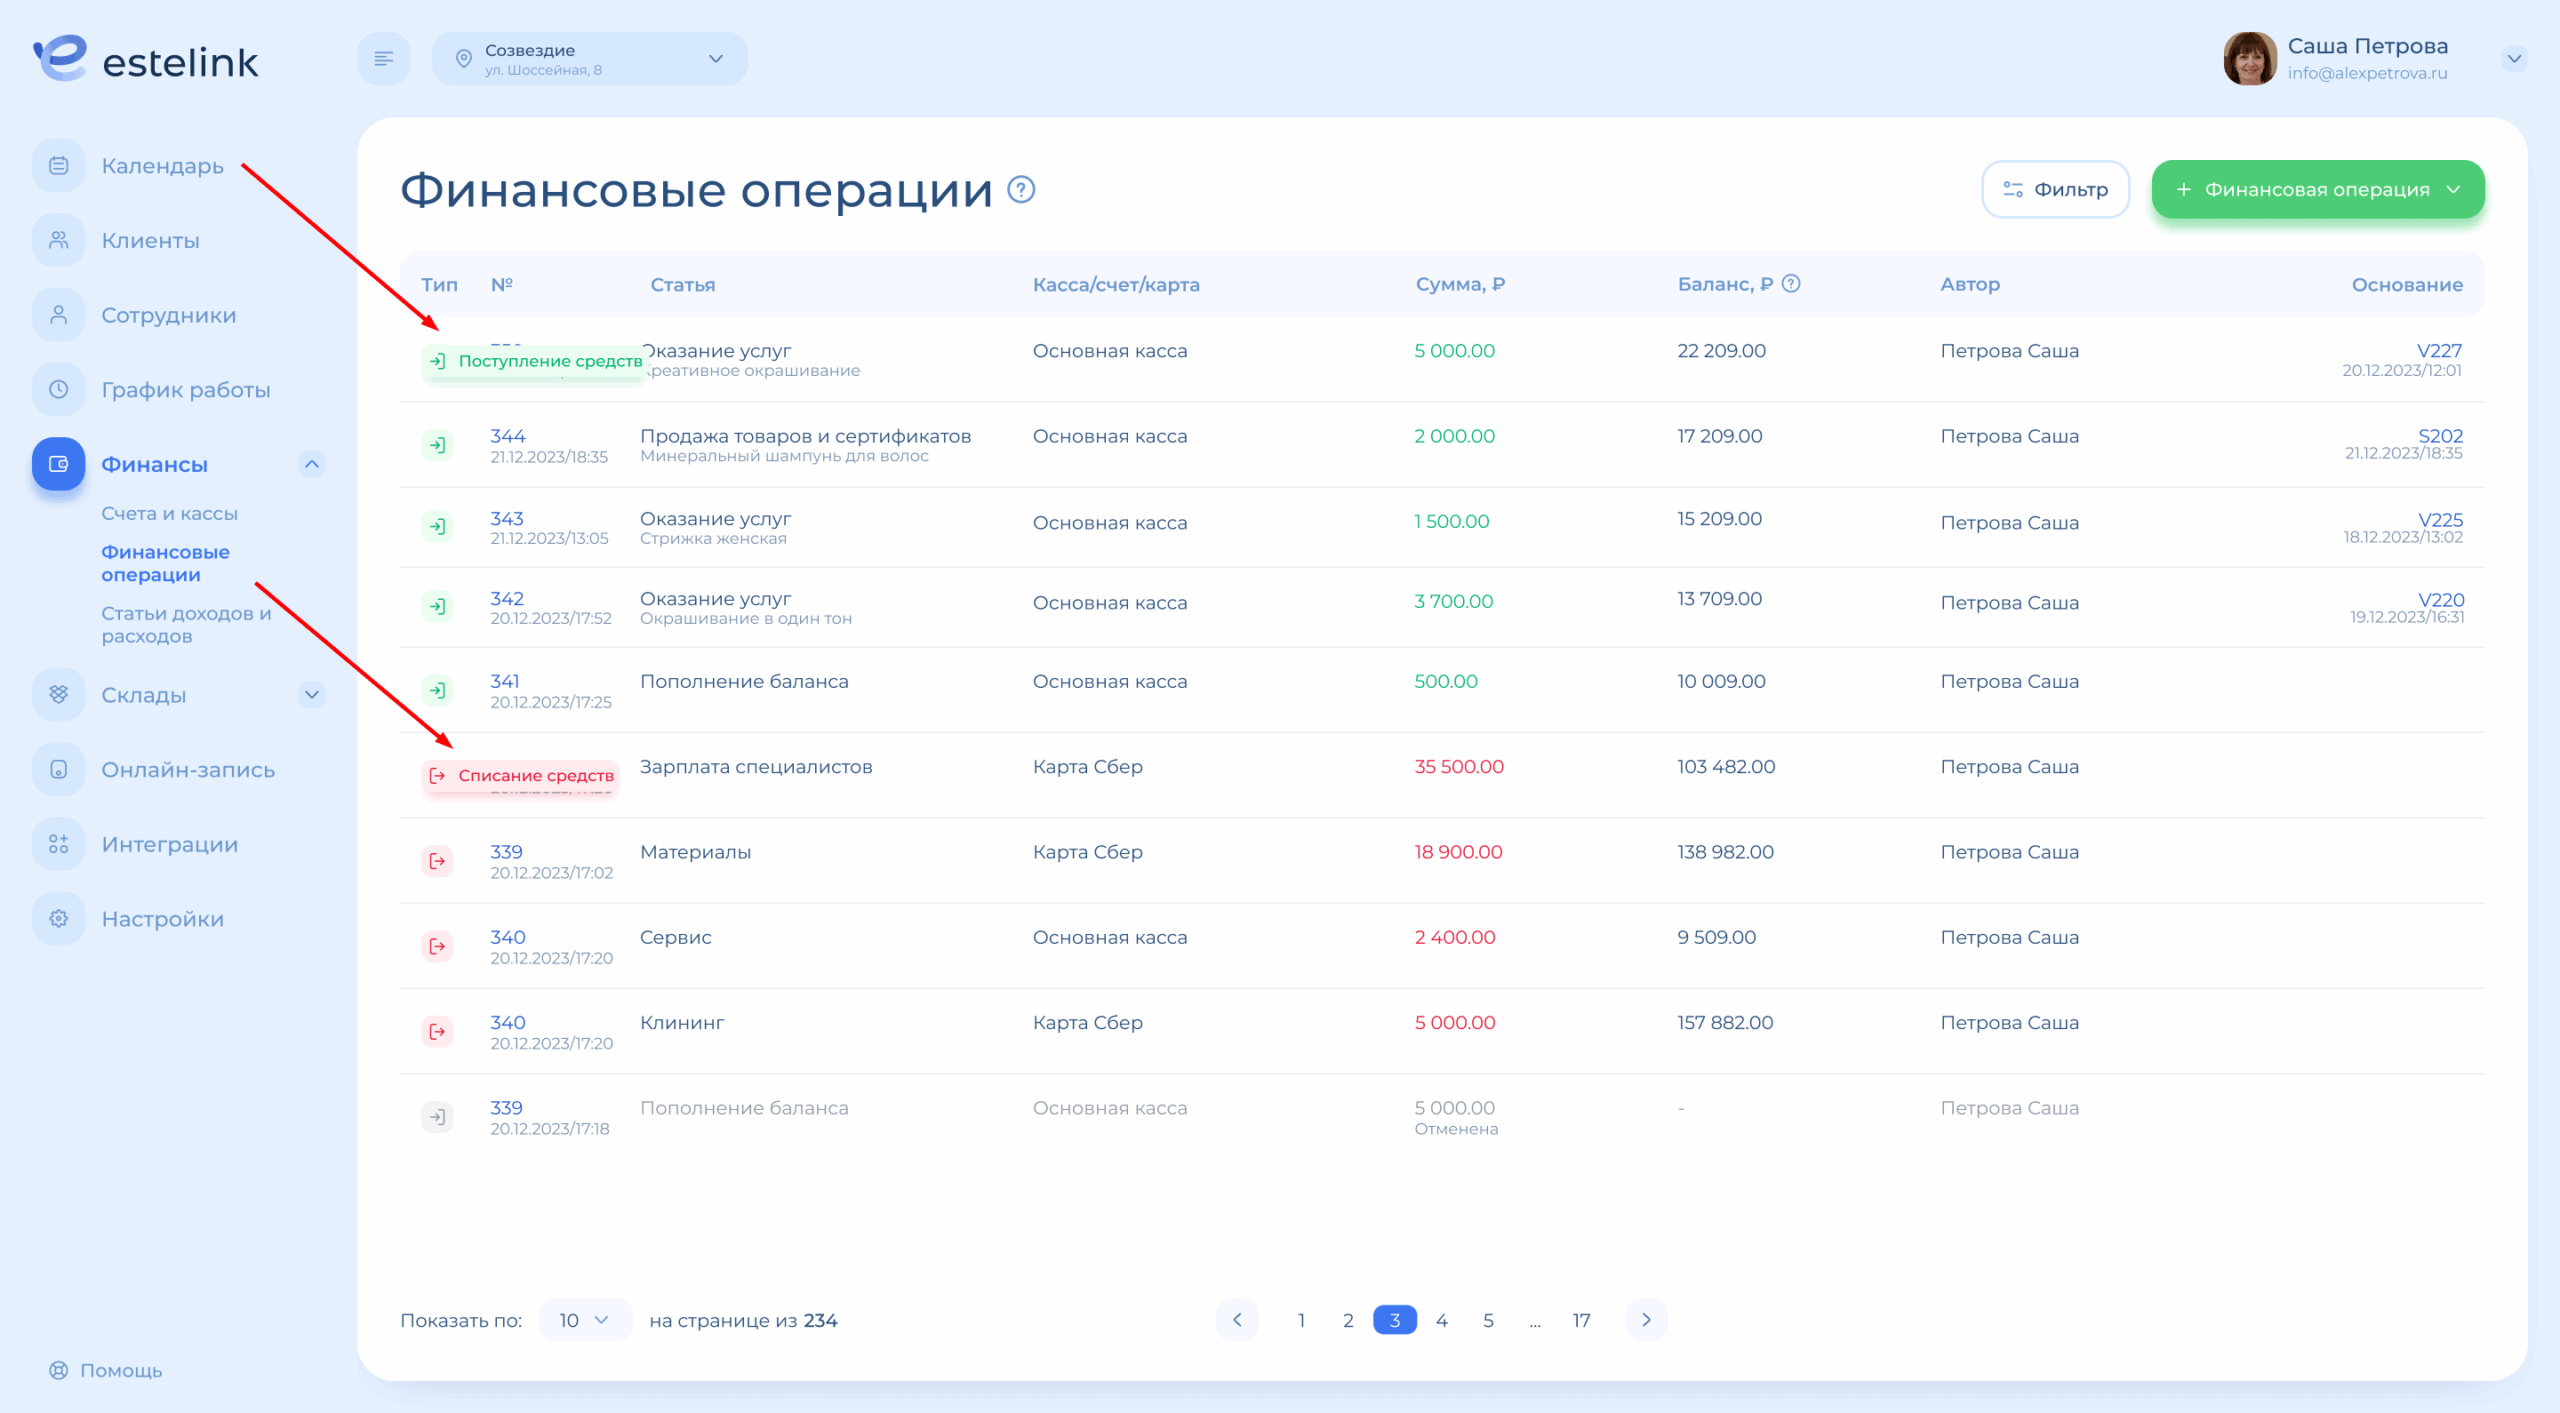This screenshot has height=1413, width=2560.
Task: Open operation number 343 link
Action: point(506,518)
